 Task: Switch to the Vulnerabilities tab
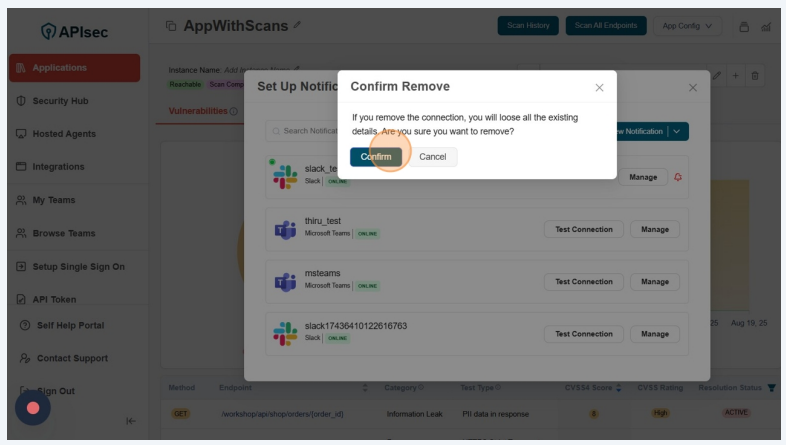pyautogui.click(x=198, y=111)
